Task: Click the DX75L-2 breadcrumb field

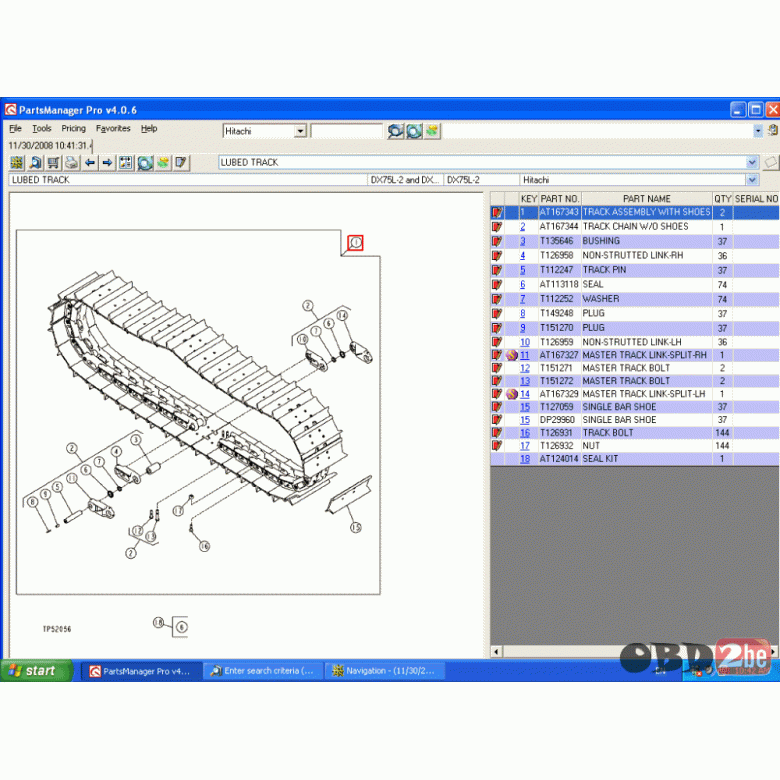Action: pyautogui.click(x=481, y=180)
